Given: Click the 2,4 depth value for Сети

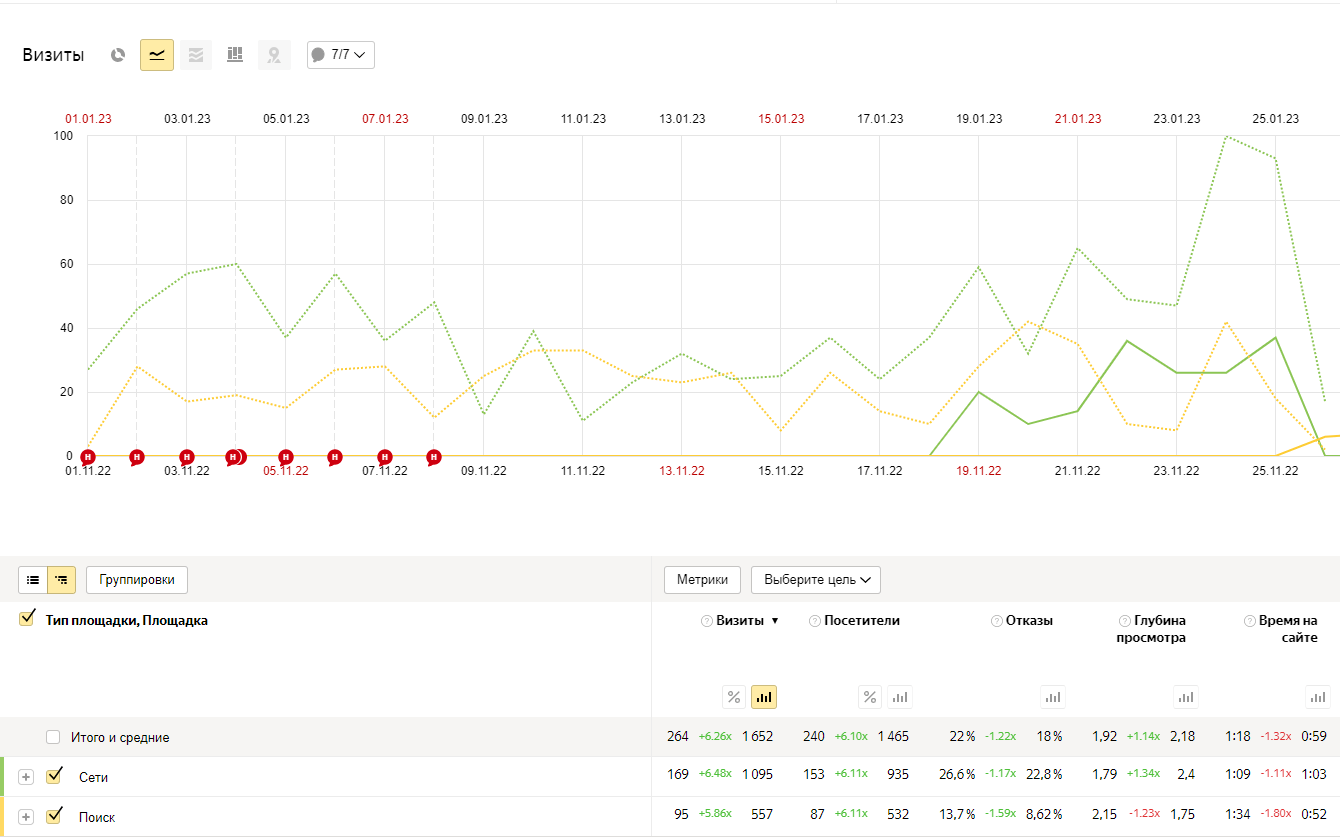Looking at the screenshot, I should tap(1186, 775).
